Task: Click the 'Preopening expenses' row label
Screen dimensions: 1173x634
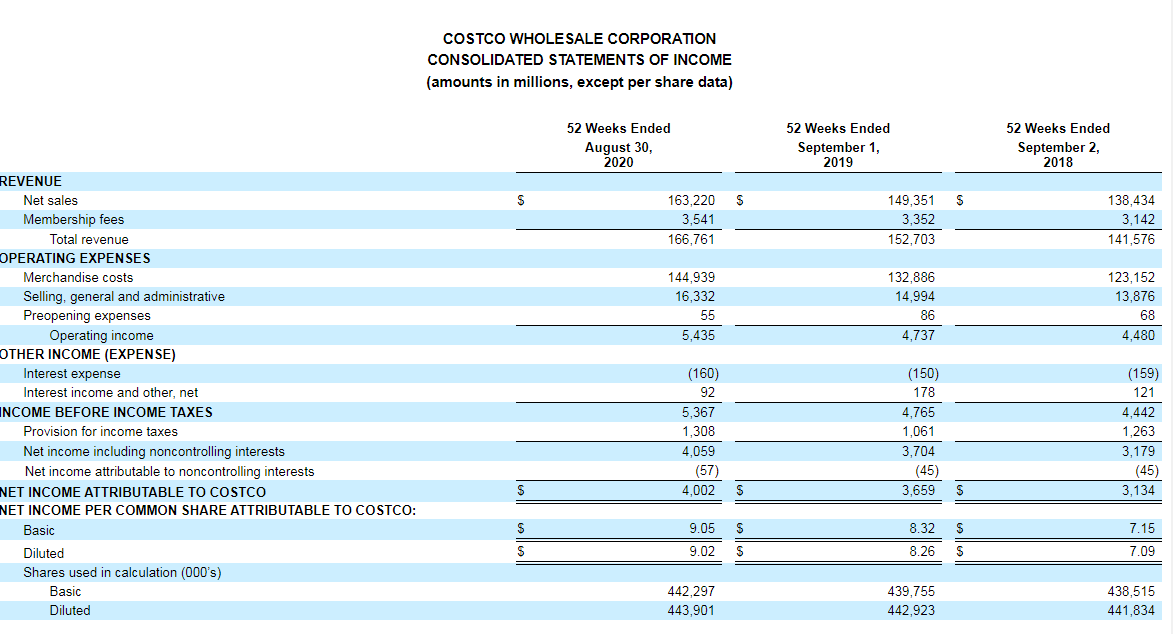Action: (x=87, y=316)
